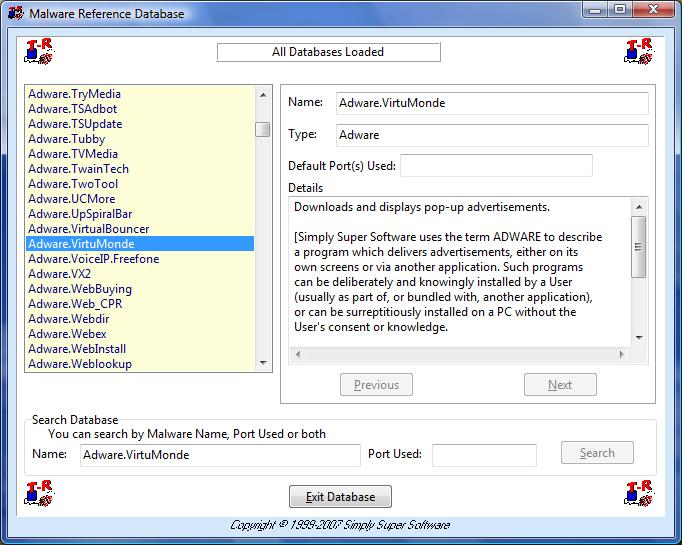Click the Port Used search field
Screen dimensions: 682x545
click(x=484, y=455)
